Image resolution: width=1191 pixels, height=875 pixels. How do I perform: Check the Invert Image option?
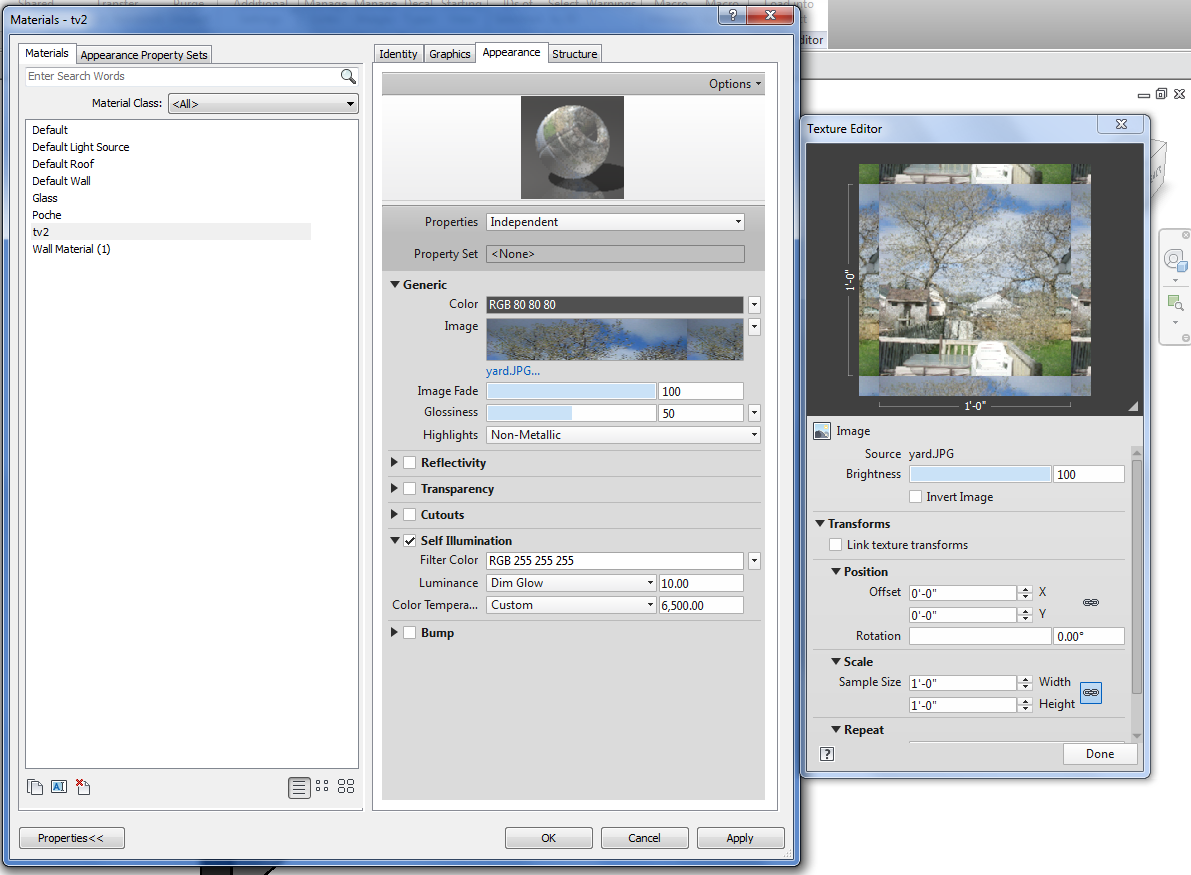916,497
